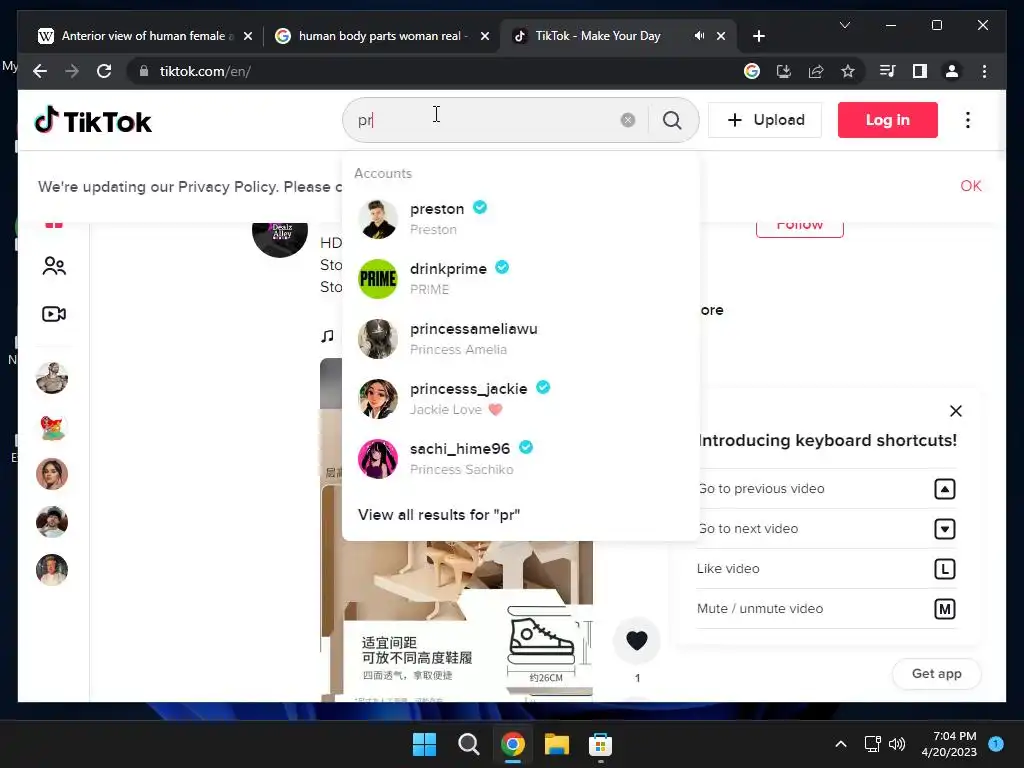Select the princessameliawu account suggestion
The height and width of the screenshot is (768, 1024).
coord(520,339)
